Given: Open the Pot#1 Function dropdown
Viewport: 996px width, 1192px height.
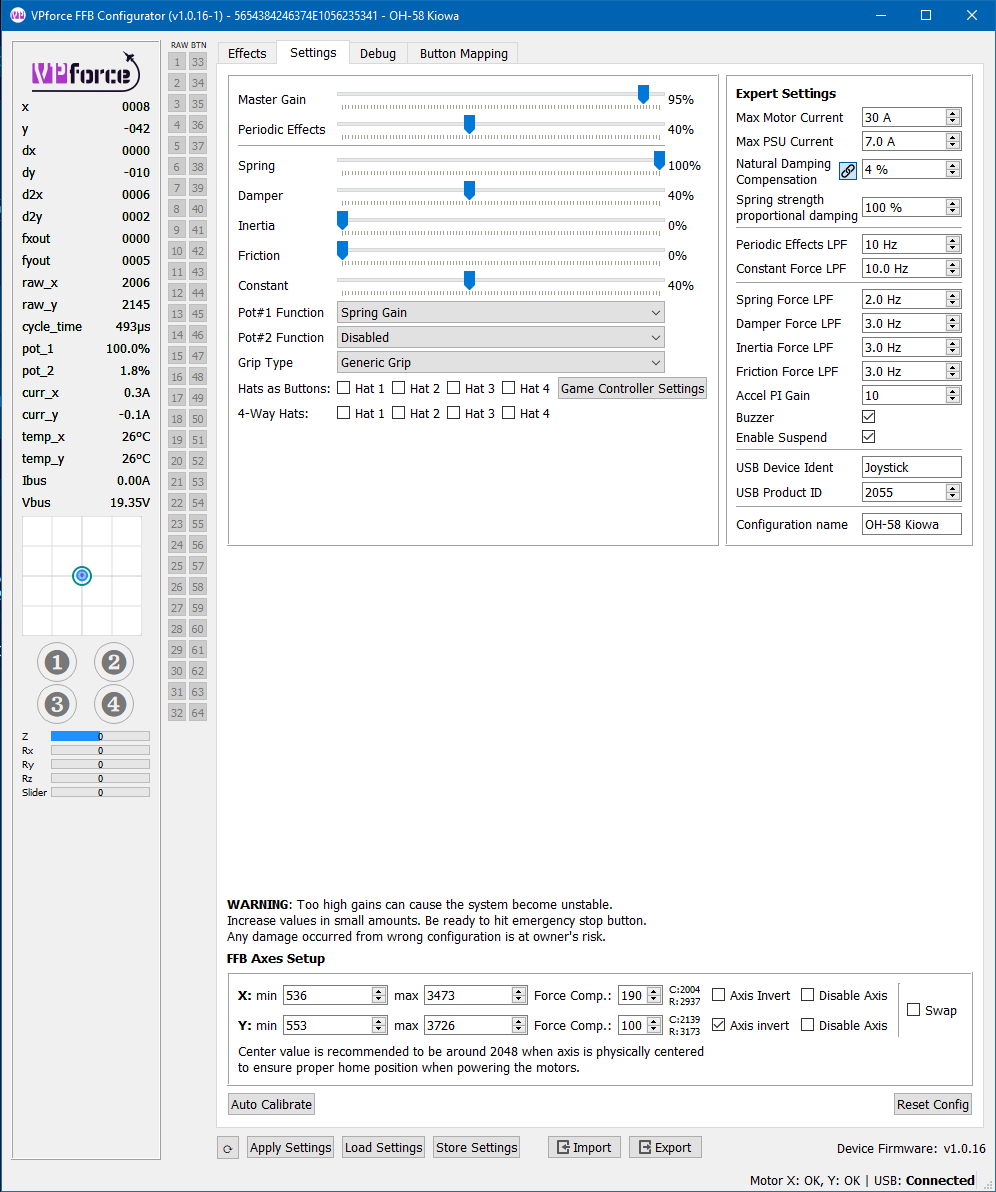Looking at the screenshot, I should coord(500,313).
